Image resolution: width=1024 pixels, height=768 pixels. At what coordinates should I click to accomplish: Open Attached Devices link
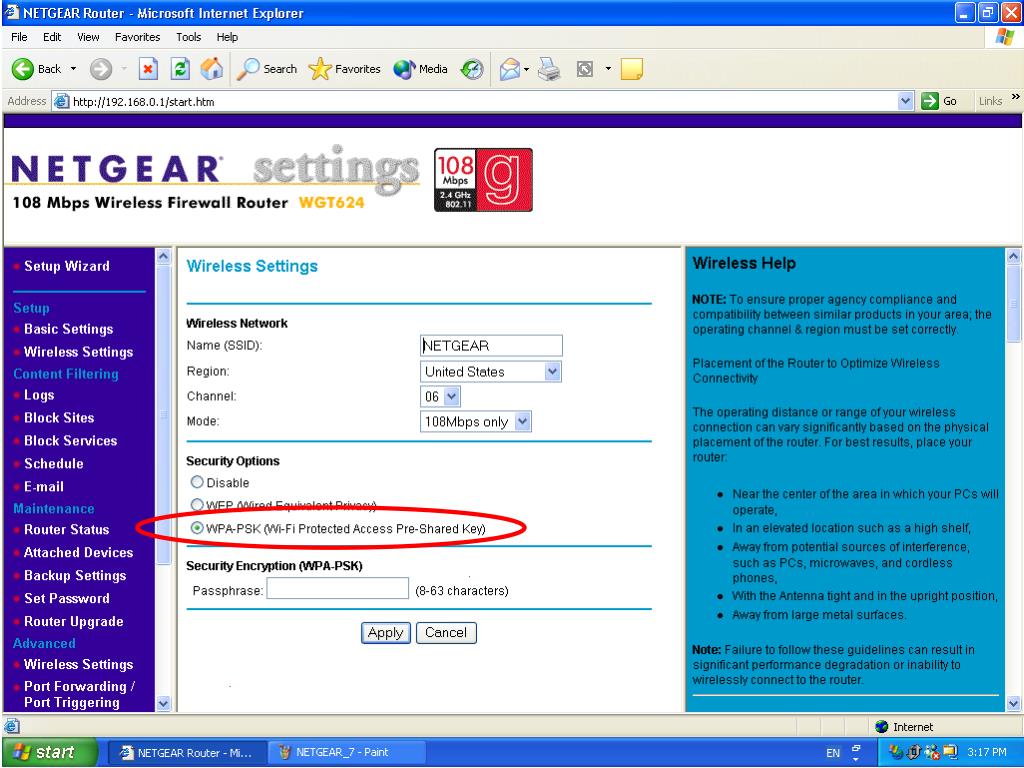coord(78,552)
